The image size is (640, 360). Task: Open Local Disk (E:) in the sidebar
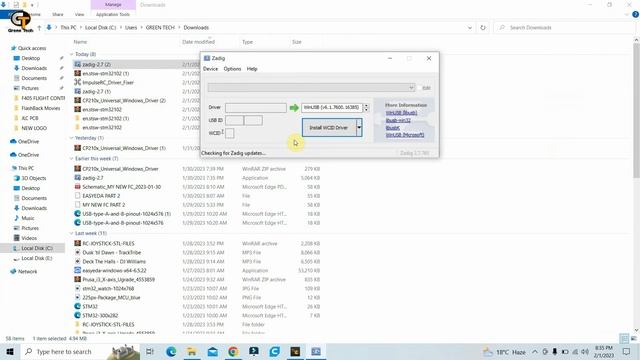36,258
